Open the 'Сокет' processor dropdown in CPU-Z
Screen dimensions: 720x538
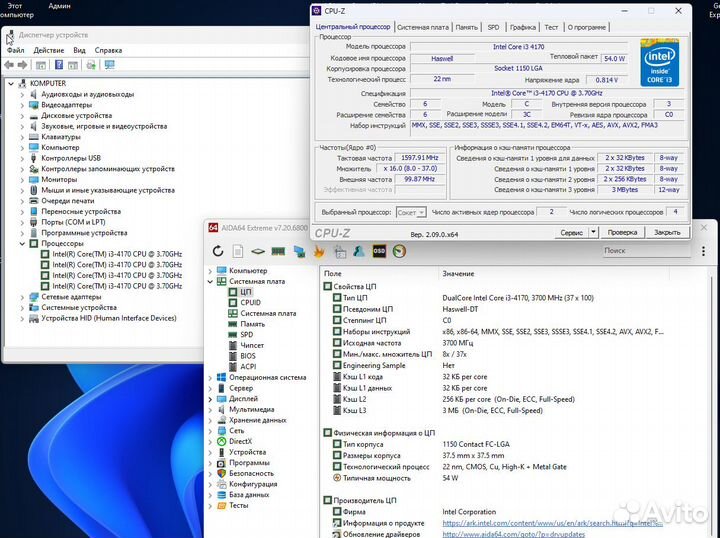pyautogui.click(x=411, y=213)
